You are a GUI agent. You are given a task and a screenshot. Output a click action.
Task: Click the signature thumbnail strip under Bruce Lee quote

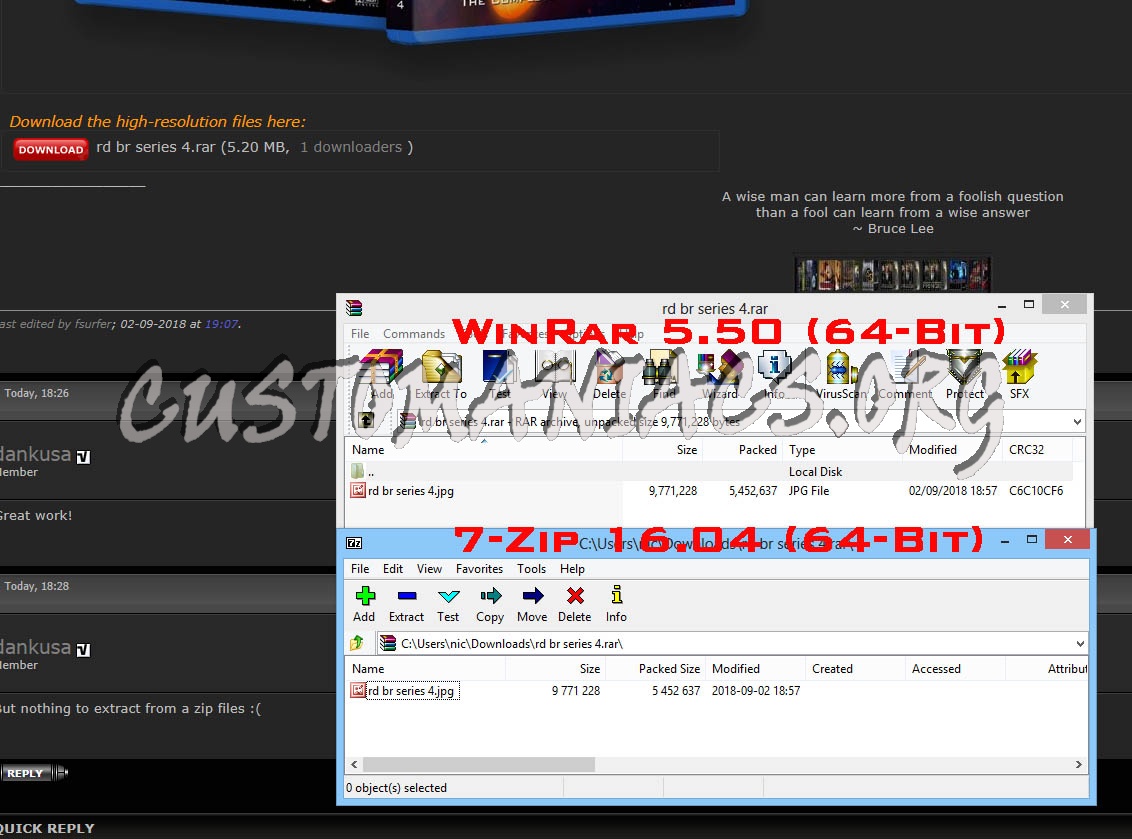click(x=892, y=274)
